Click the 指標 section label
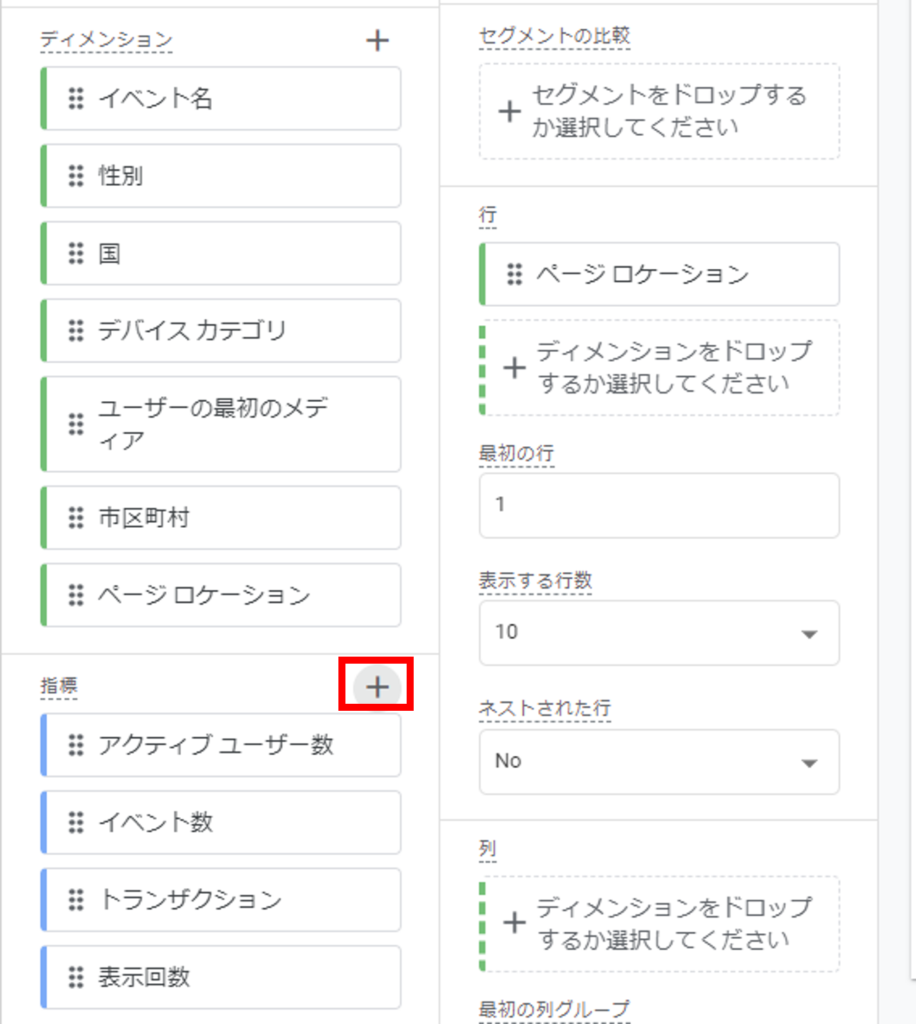The image size is (916, 1024). (59, 686)
